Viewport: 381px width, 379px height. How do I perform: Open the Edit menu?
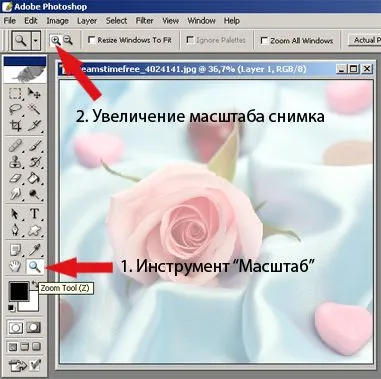31,21
